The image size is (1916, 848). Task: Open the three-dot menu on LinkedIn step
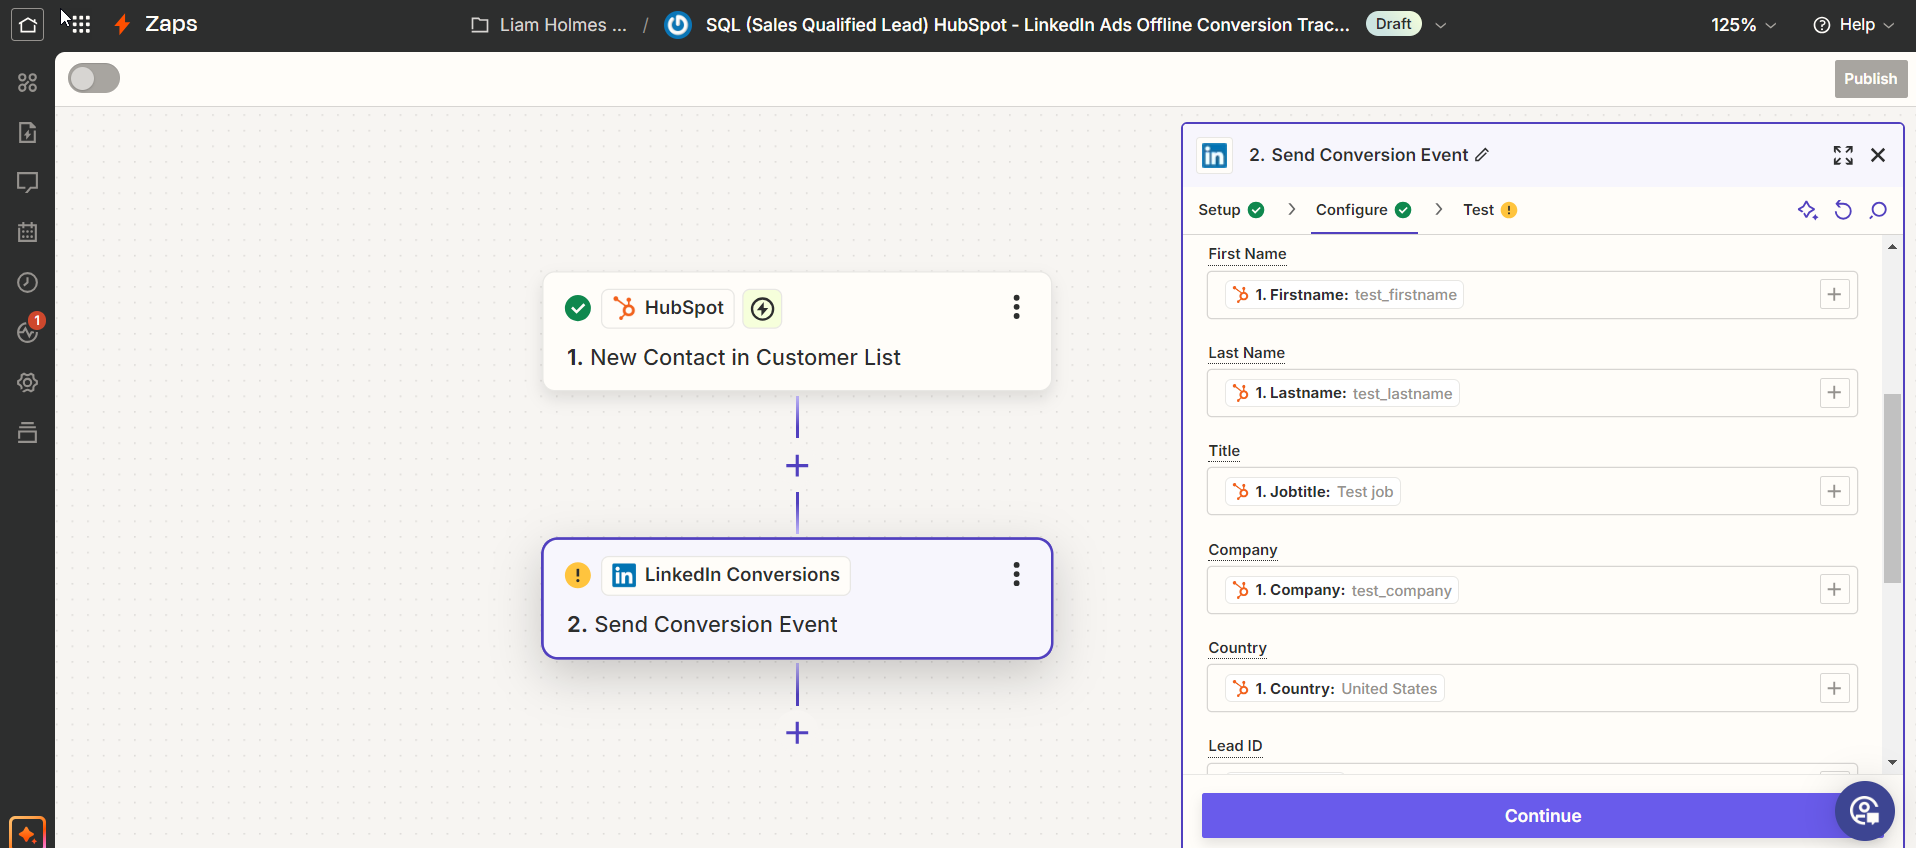1016,574
